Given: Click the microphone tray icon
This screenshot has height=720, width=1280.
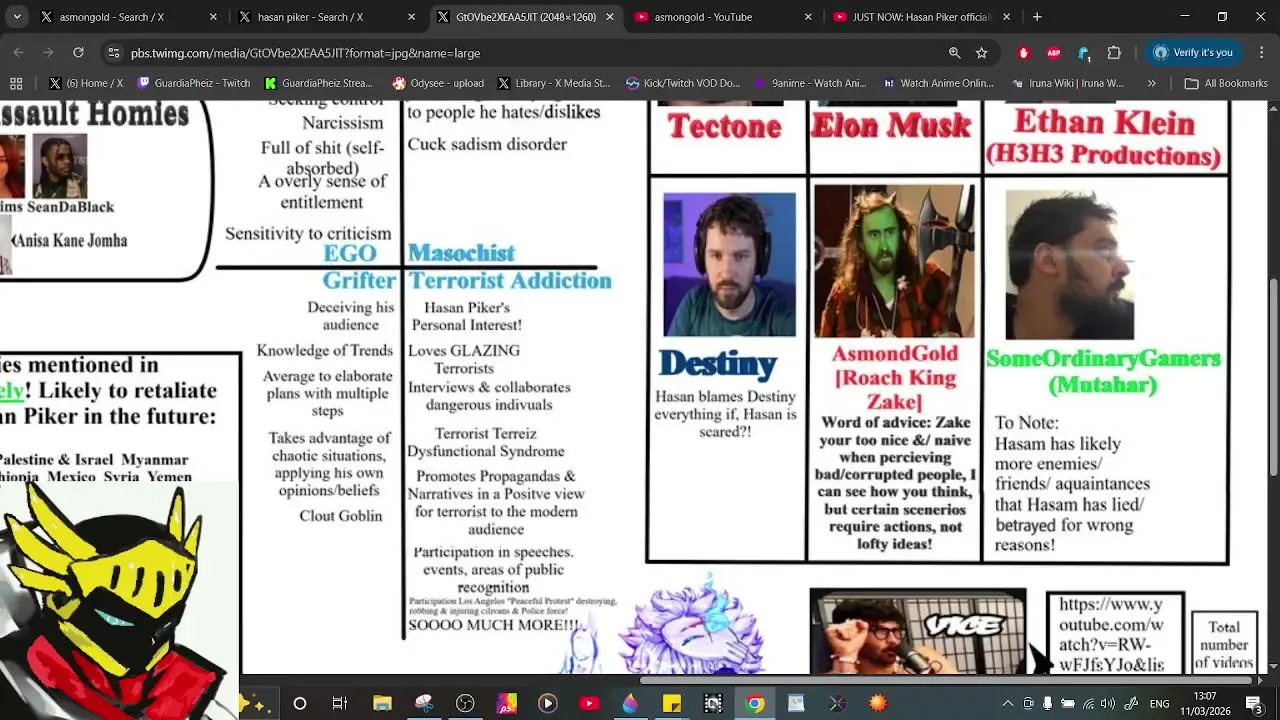Looking at the screenshot, I should (1047, 703).
